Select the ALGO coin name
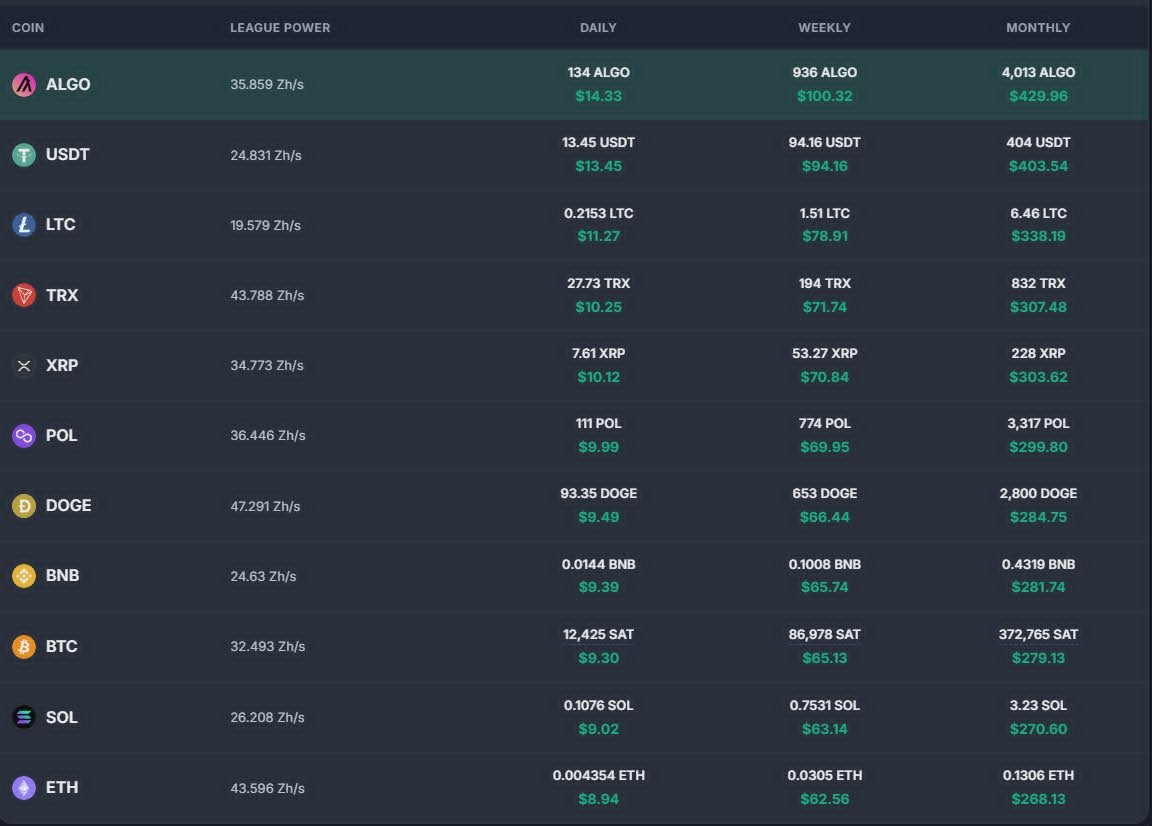 pos(68,85)
